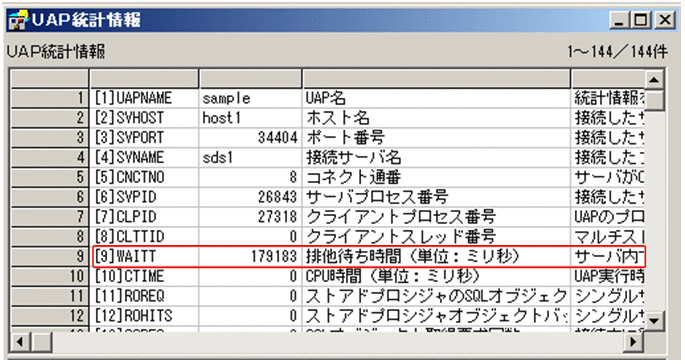685x364 pixels.
Task: Click the value cell 26843
Action: coord(250,197)
